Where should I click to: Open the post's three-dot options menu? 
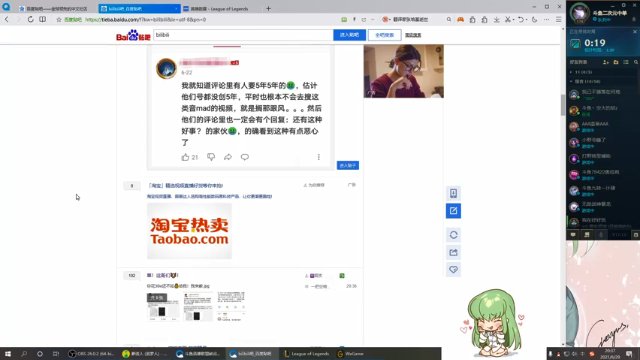click(319, 157)
